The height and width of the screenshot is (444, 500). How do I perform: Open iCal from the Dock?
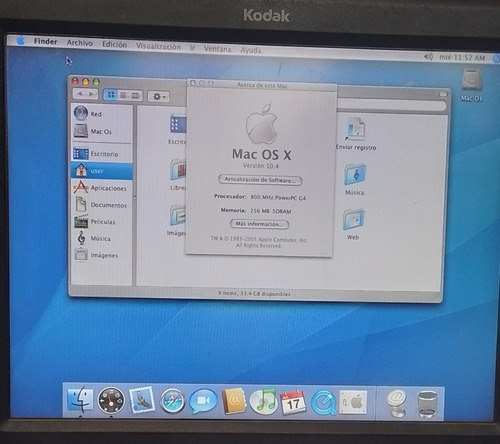[x=293, y=403]
